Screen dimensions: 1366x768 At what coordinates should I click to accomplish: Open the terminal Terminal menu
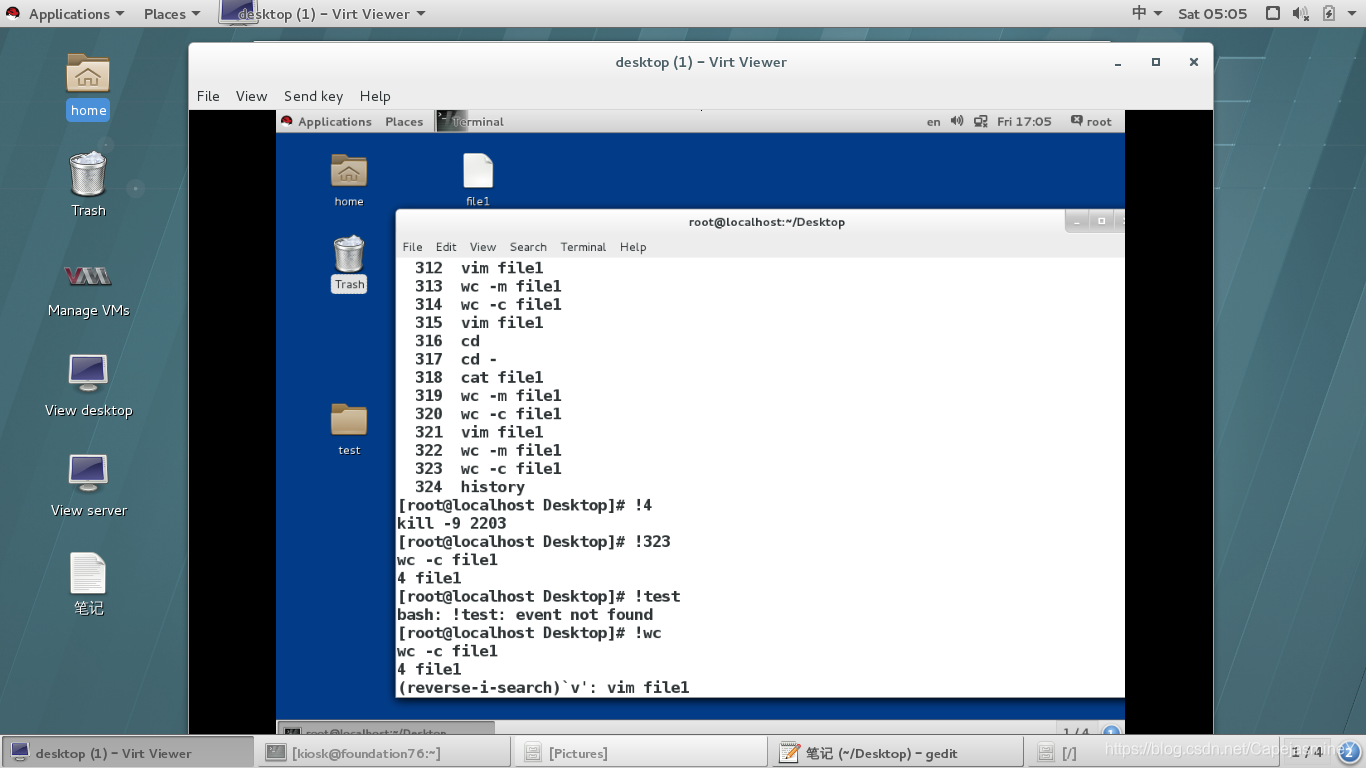(x=583, y=247)
